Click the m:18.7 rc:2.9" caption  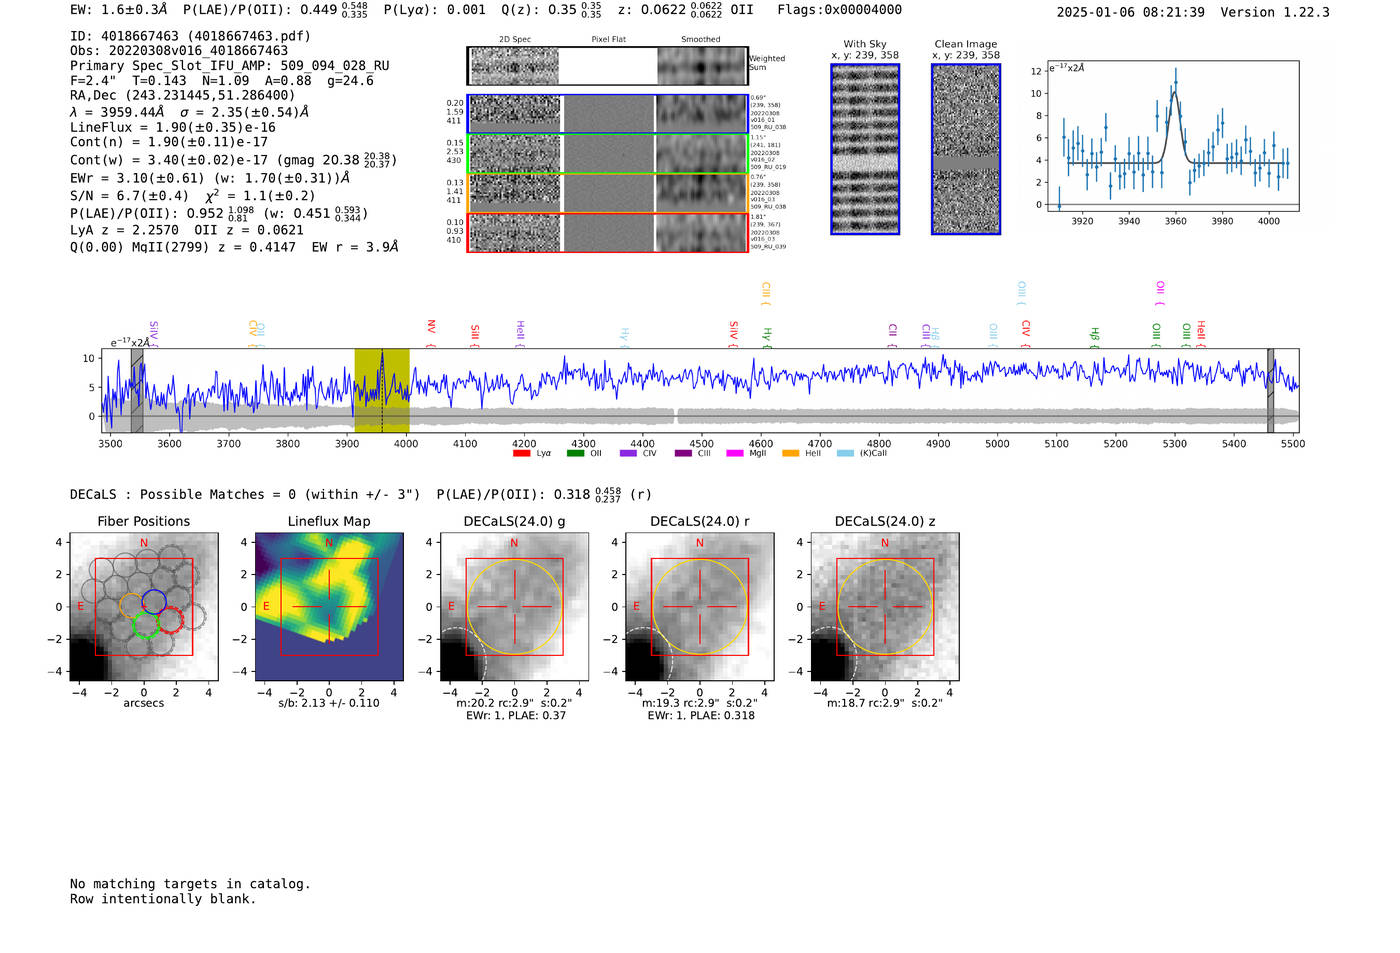point(885,703)
